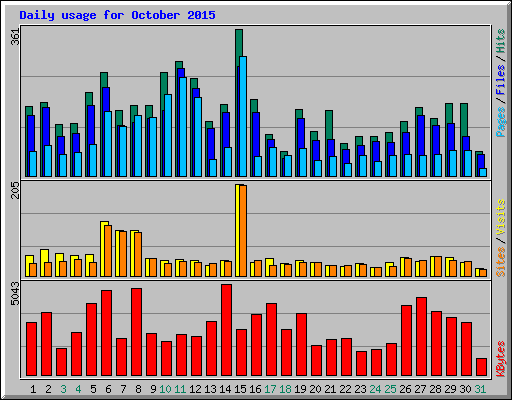
Task: Click green day label '24' on the x-axis
Action: (375, 389)
